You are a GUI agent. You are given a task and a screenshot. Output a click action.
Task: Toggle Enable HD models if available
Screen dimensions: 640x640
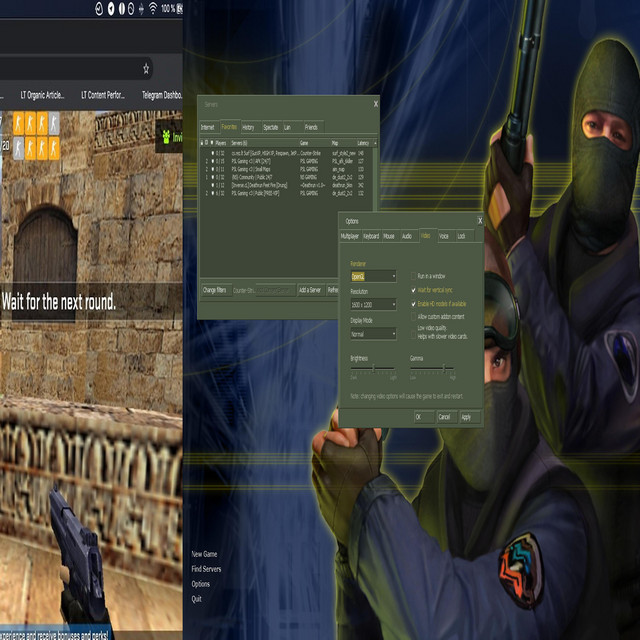[x=414, y=302]
